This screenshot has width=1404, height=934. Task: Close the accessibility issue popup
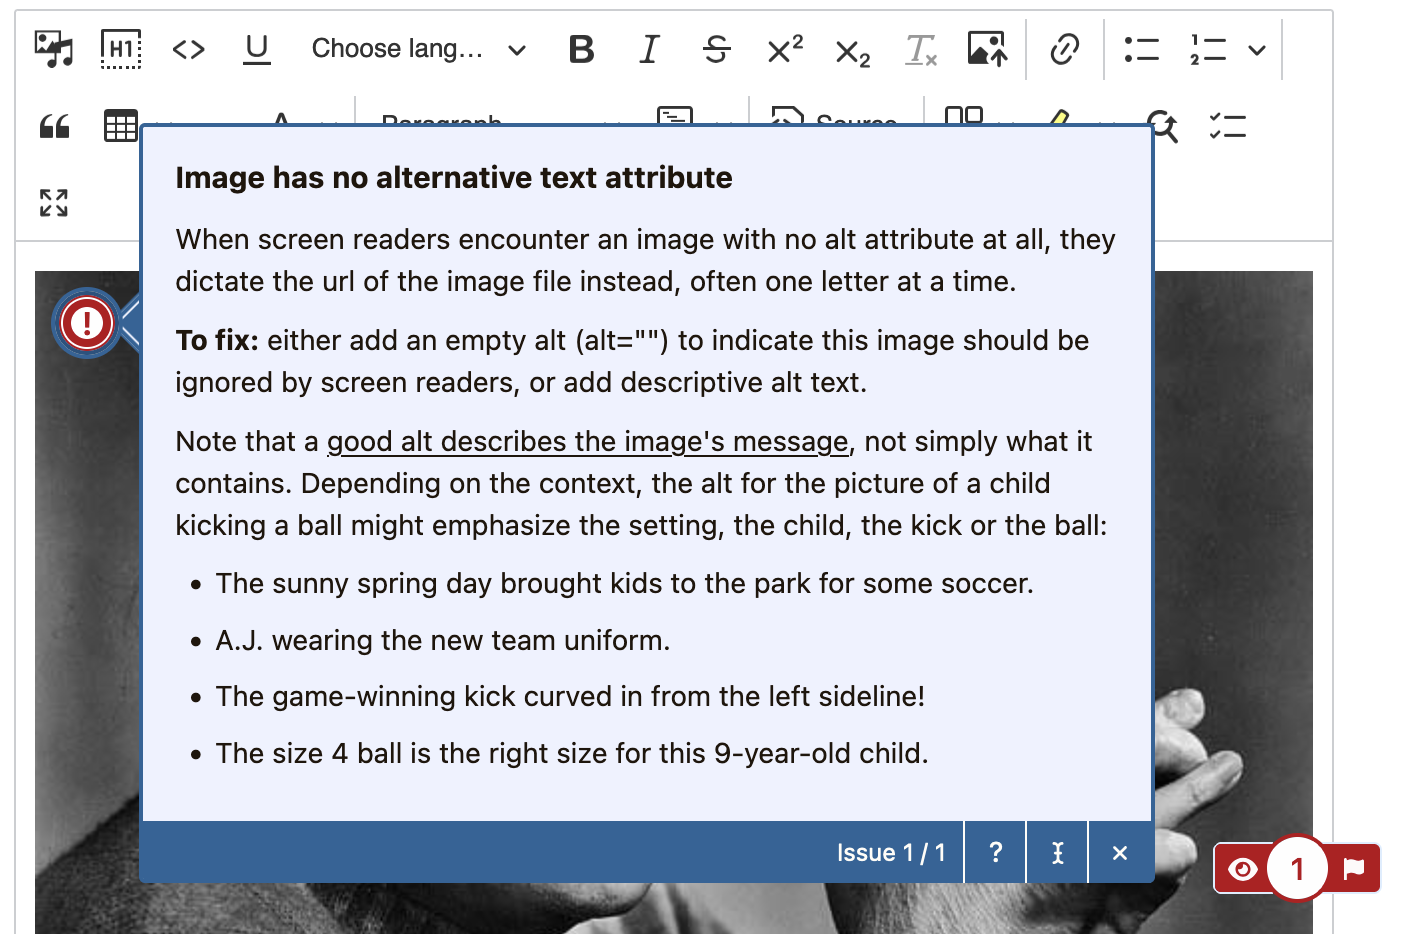pos(1120,852)
